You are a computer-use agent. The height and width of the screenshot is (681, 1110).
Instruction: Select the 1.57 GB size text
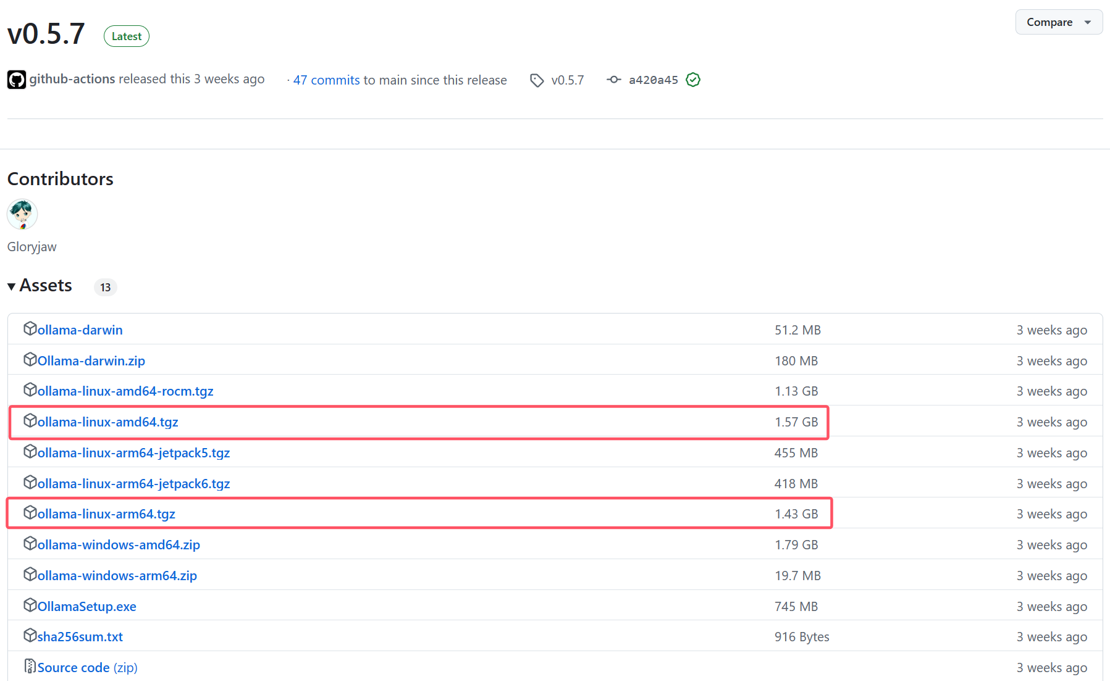[796, 422]
